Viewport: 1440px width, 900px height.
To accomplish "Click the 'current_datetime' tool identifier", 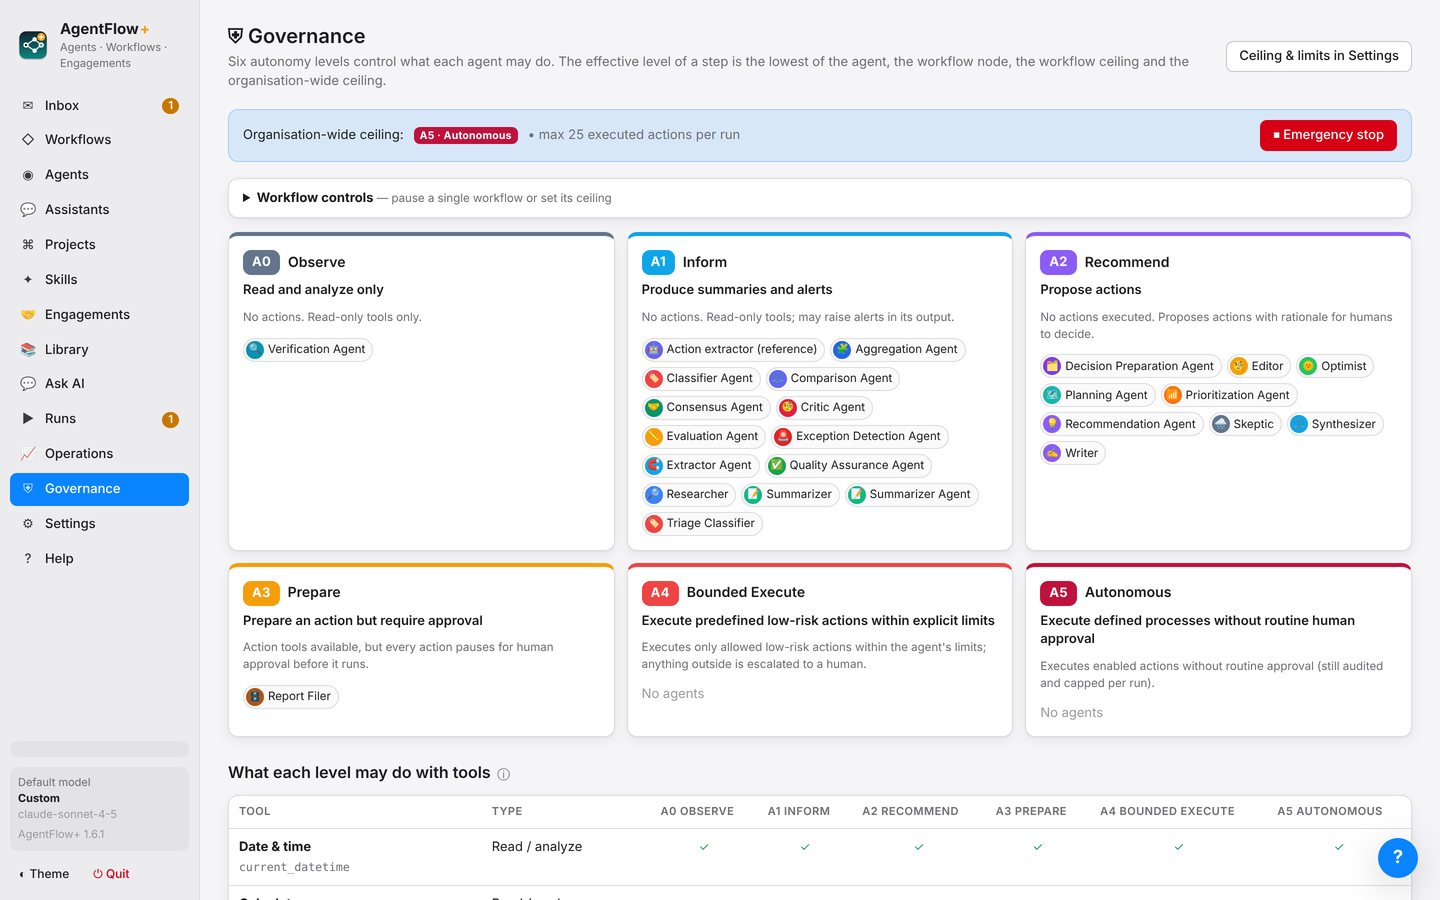I will (x=294, y=868).
